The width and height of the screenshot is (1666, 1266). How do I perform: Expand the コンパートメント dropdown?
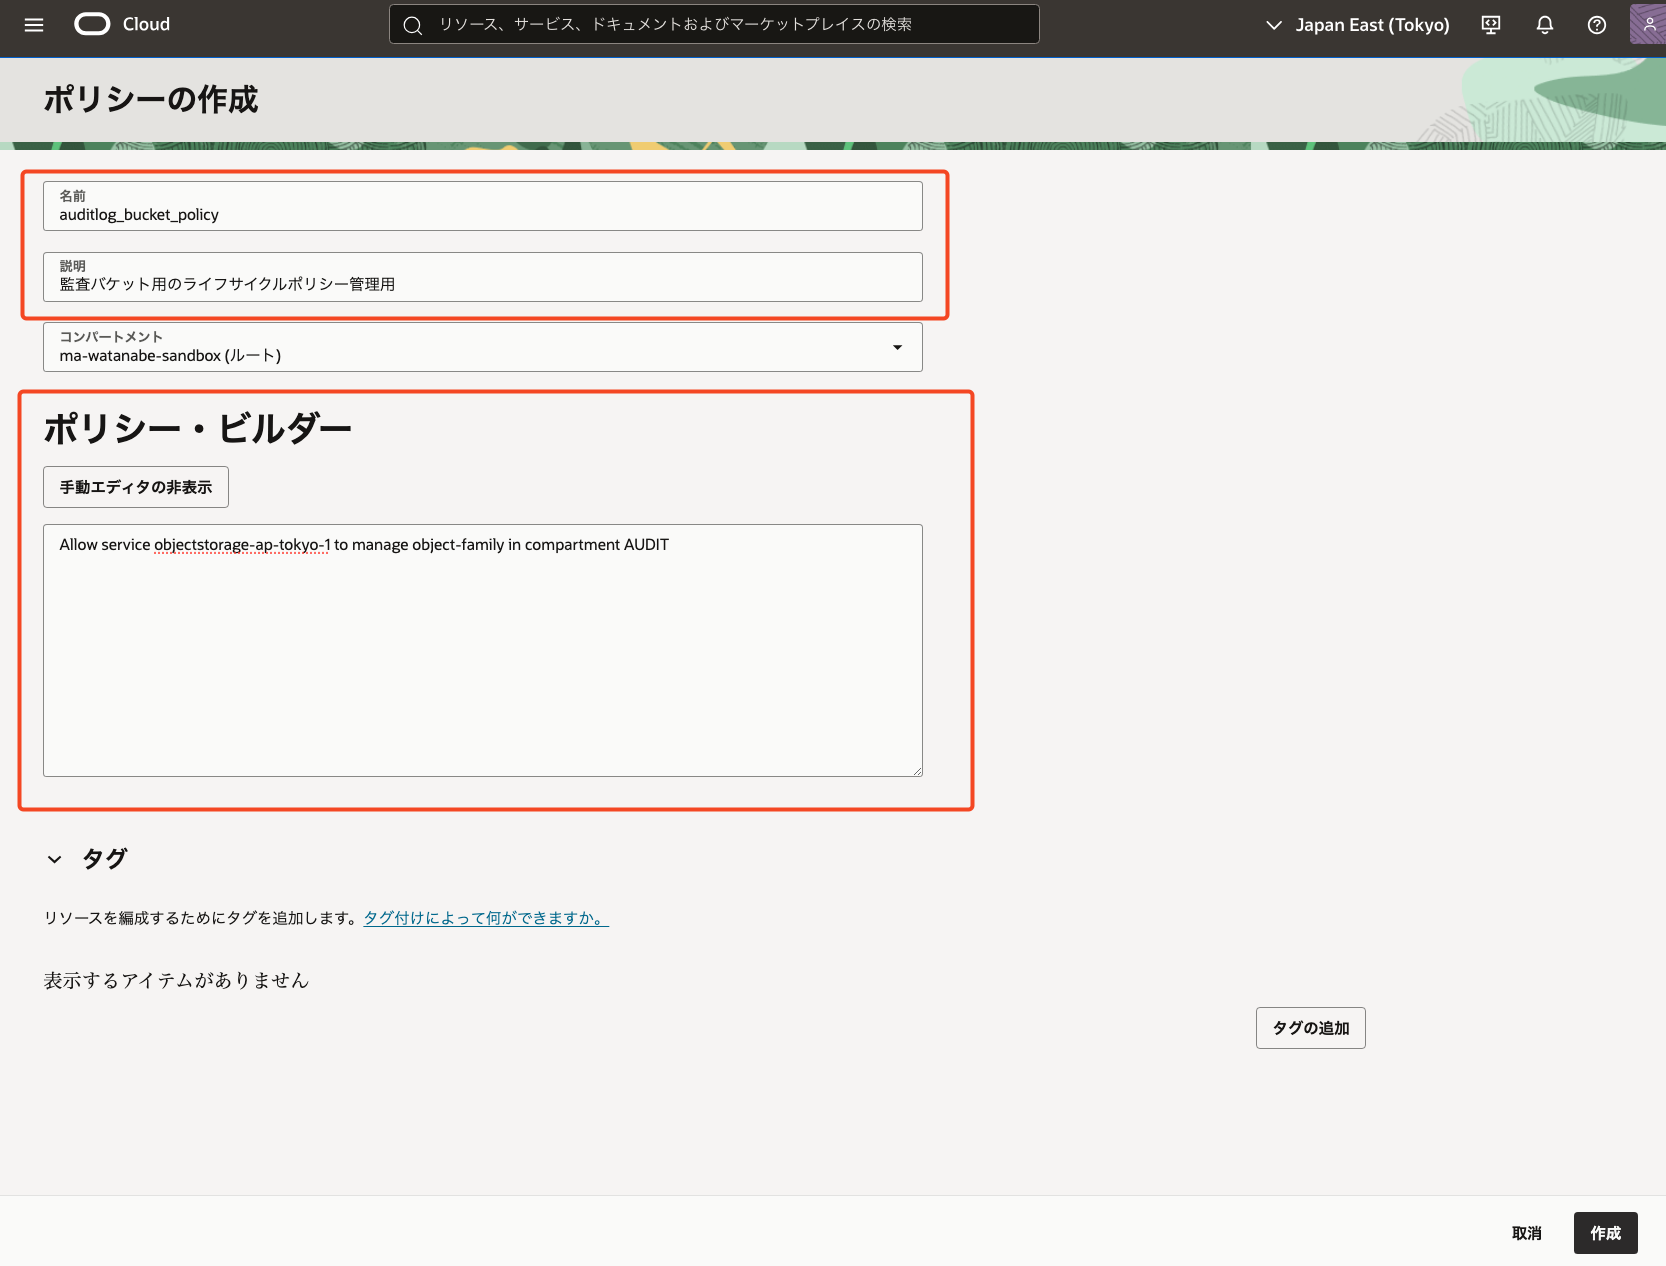(896, 347)
